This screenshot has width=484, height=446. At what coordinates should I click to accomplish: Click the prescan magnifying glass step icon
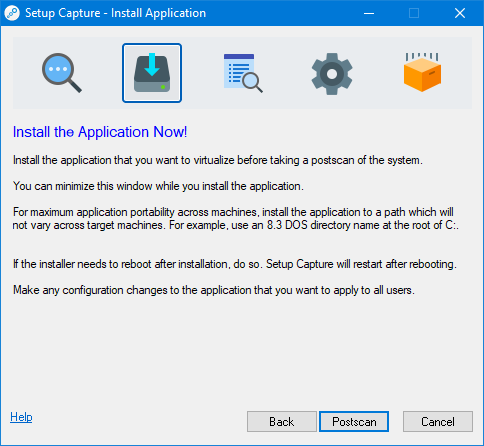pyautogui.click(x=62, y=73)
